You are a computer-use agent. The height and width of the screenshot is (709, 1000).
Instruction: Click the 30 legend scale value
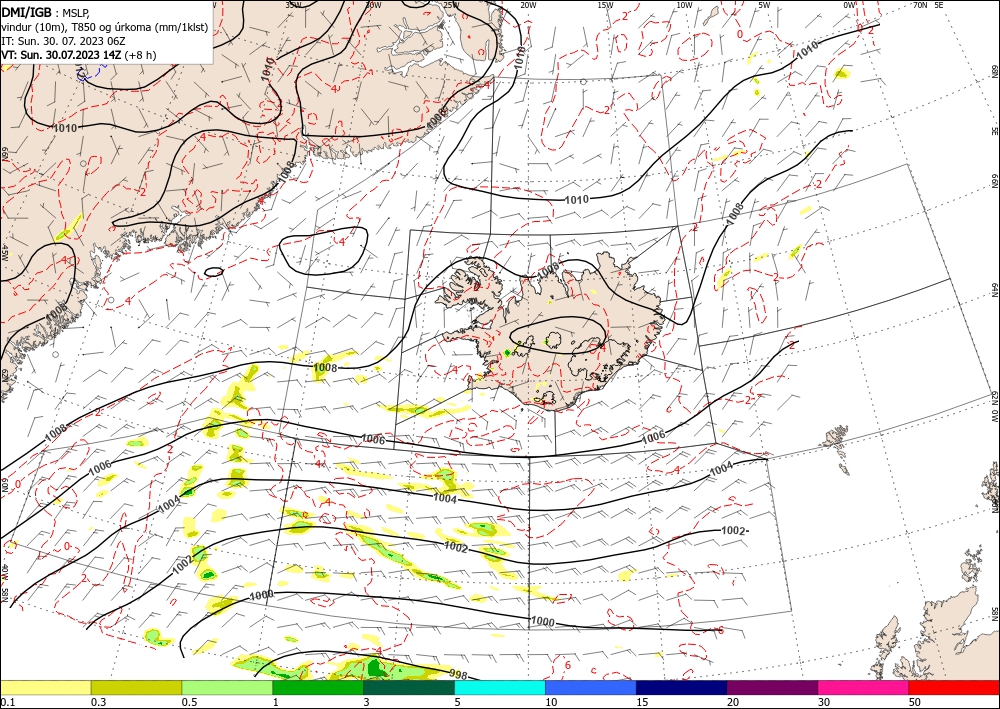coord(824,702)
